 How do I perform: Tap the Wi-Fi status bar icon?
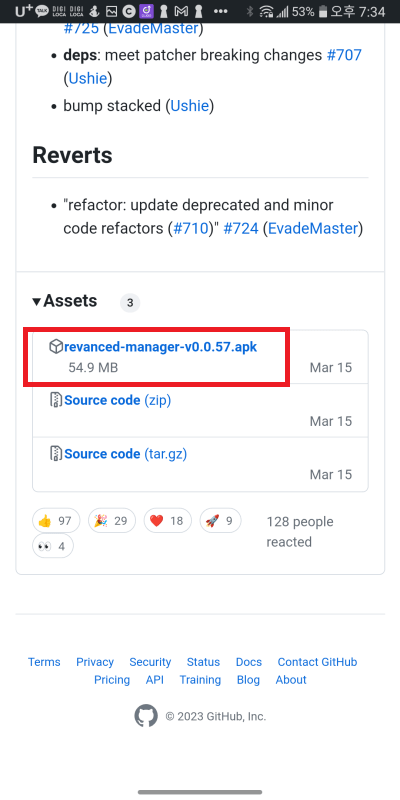click(266, 11)
